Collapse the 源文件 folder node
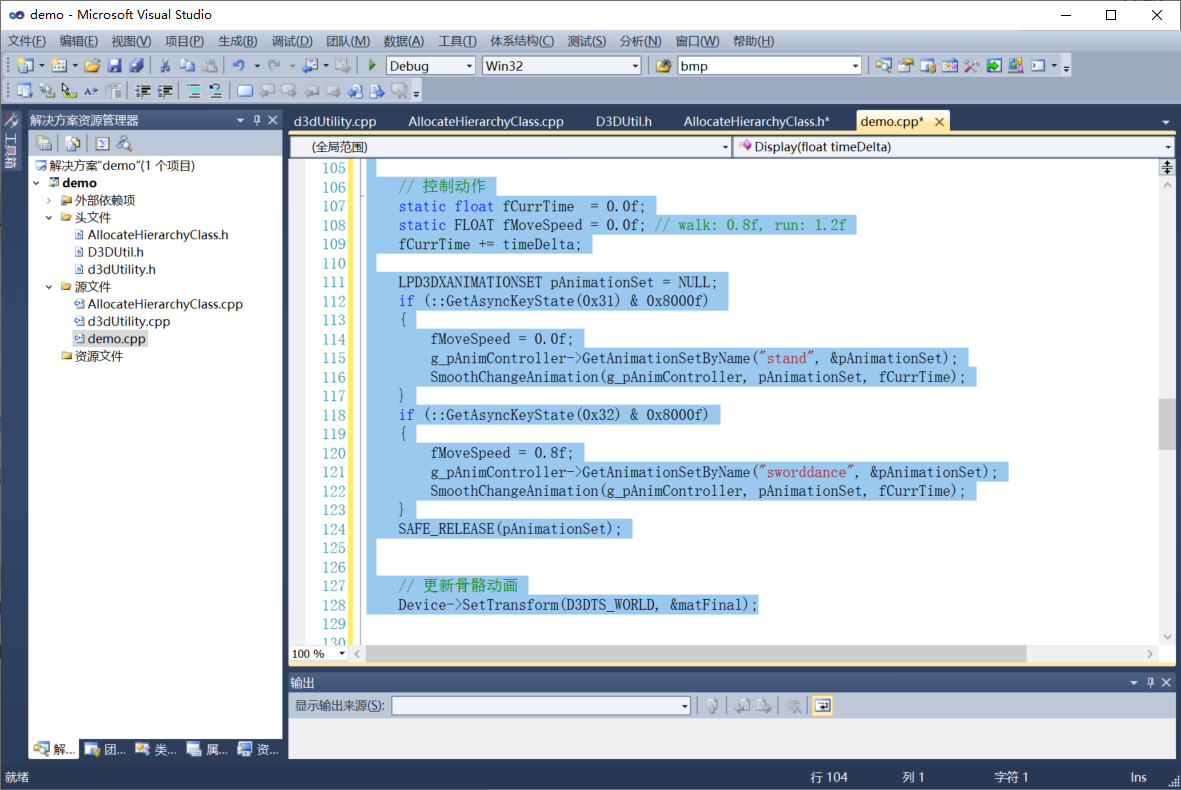1181x790 pixels. coord(49,287)
